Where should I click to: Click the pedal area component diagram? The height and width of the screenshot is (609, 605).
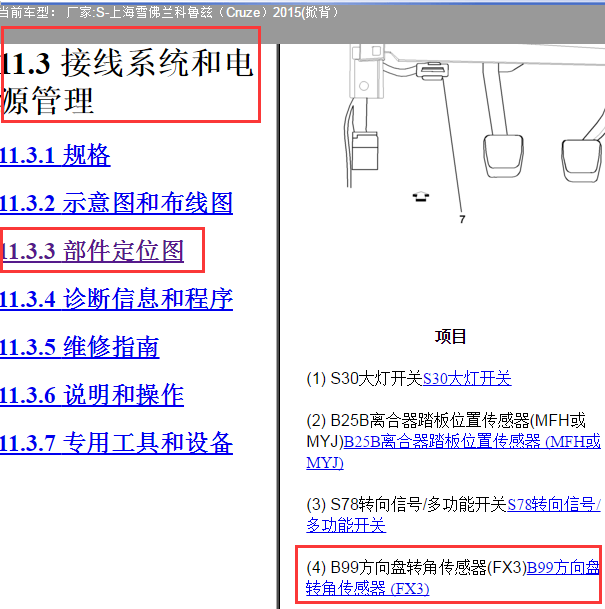coord(475,134)
